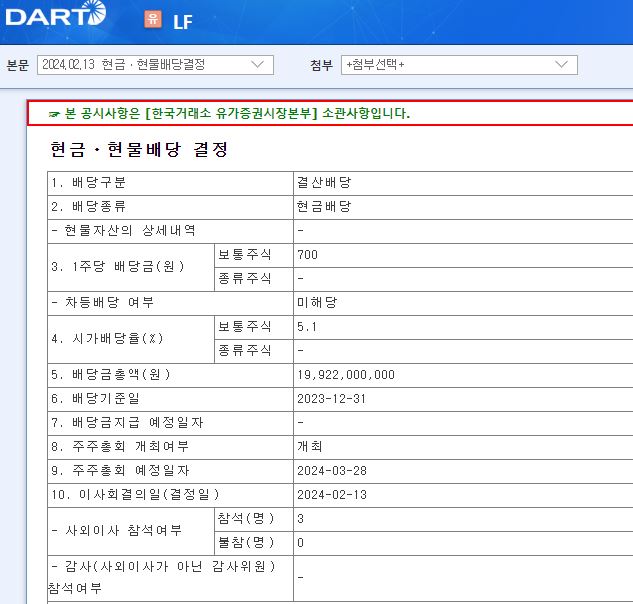Viewport: 633px width, 604px height.
Task: Select the total amount 19,922,000,000
Action: [x=346, y=375]
